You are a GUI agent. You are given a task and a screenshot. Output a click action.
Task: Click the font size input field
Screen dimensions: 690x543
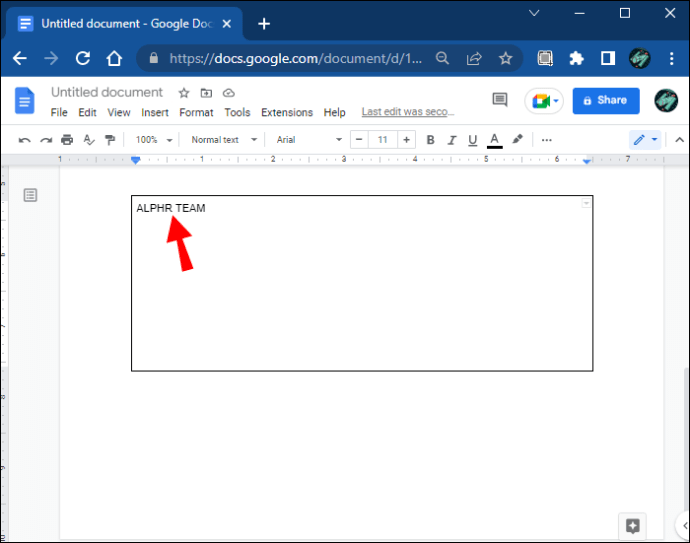(x=382, y=140)
